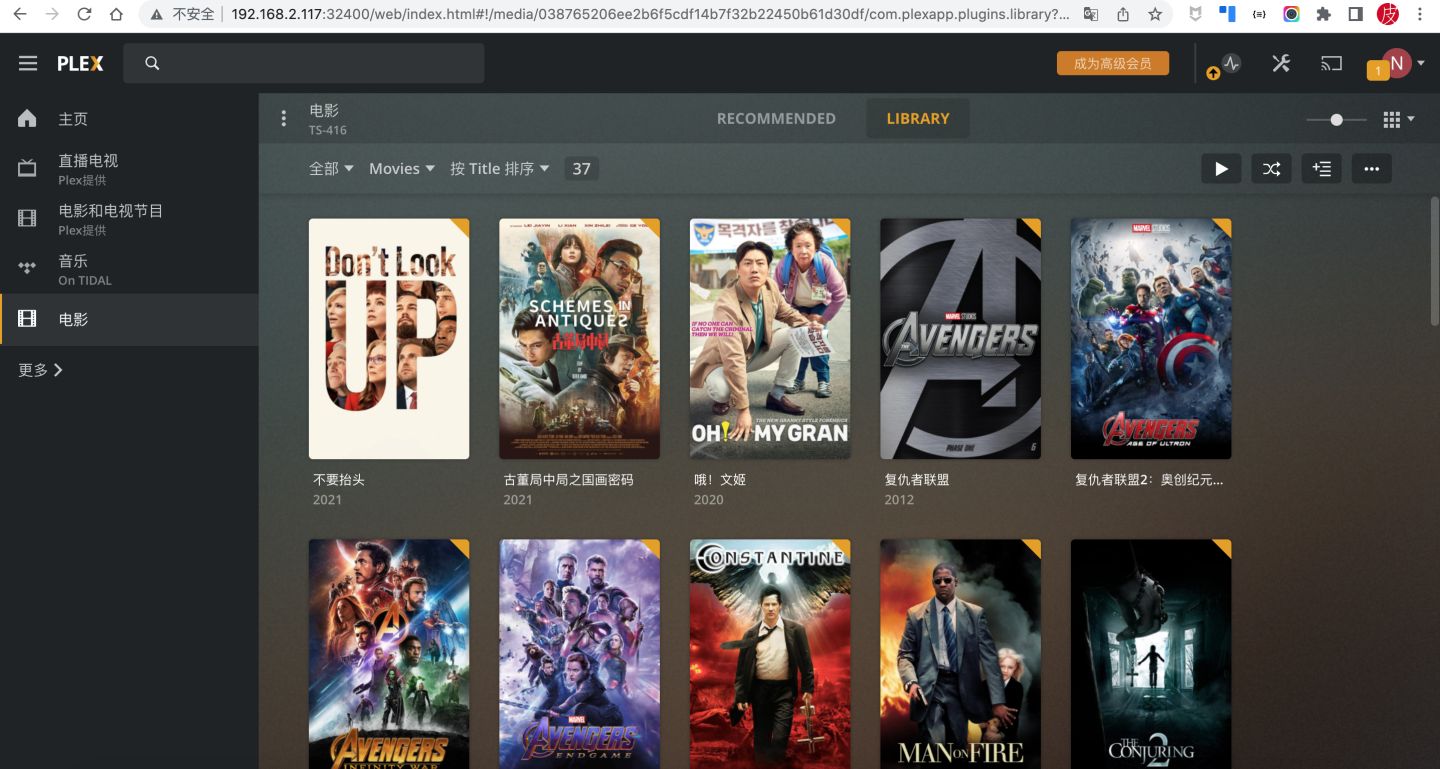The height and width of the screenshot is (769, 1440).
Task: Cast to a device
Action: [1331, 63]
